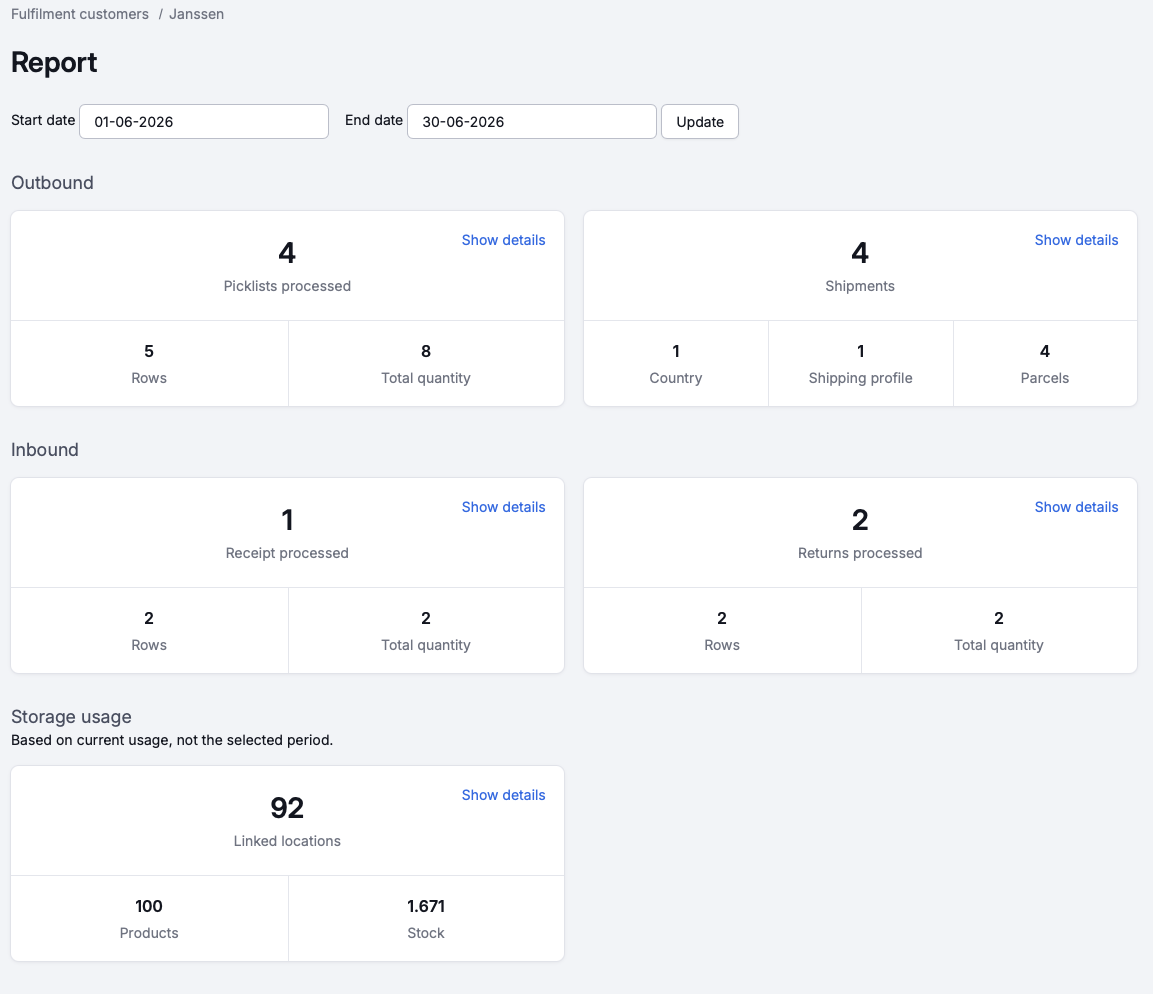Click the Shipments label
The image size is (1153, 994).
click(x=860, y=286)
